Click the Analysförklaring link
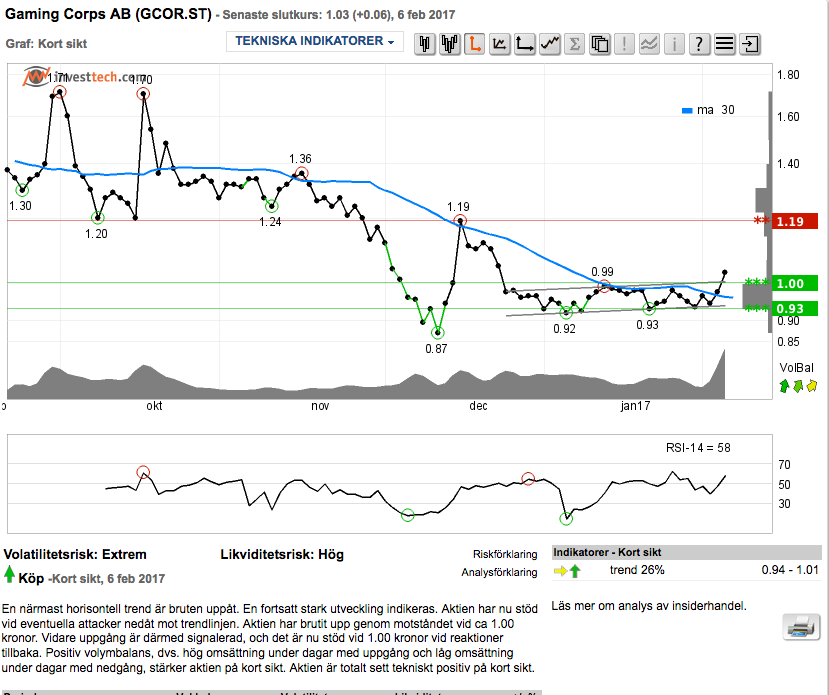Viewport: 829px width, 695px height. (499, 572)
